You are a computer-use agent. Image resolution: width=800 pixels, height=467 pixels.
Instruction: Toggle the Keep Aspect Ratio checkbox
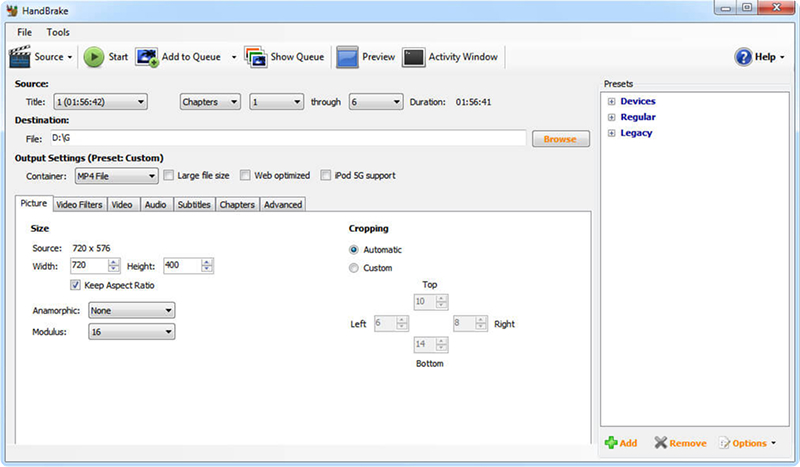tap(76, 285)
